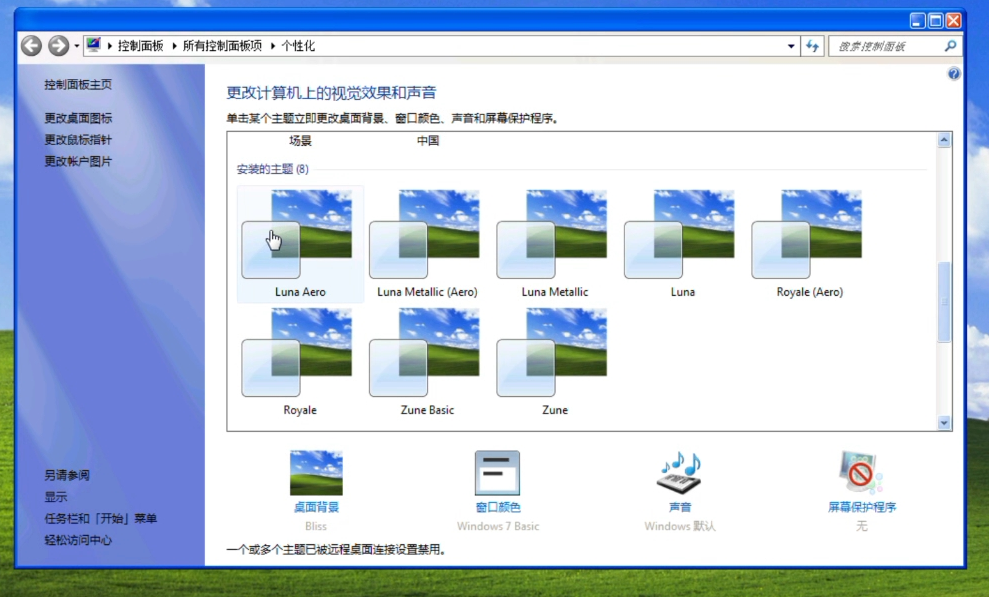Image resolution: width=989 pixels, height=597 pixels.
Task: Open 屏幕保护程序 screensaver icon
Action: pyautogui.click(x=862, y=472)
